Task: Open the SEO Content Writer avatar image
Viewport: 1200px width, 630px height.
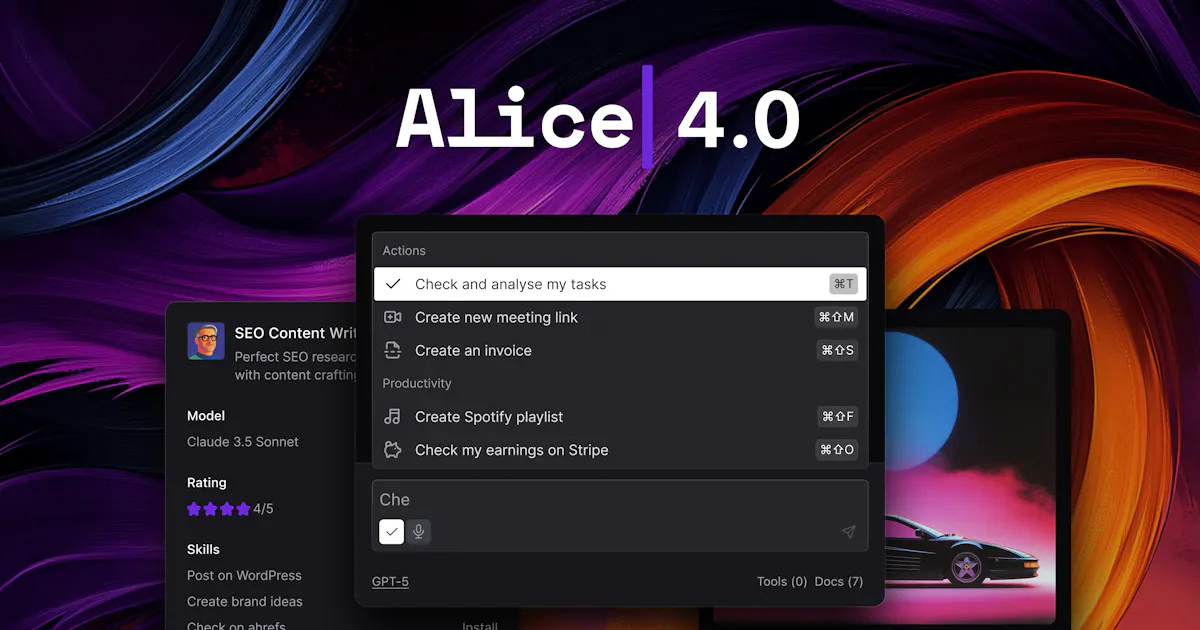Action: [206, 342]
